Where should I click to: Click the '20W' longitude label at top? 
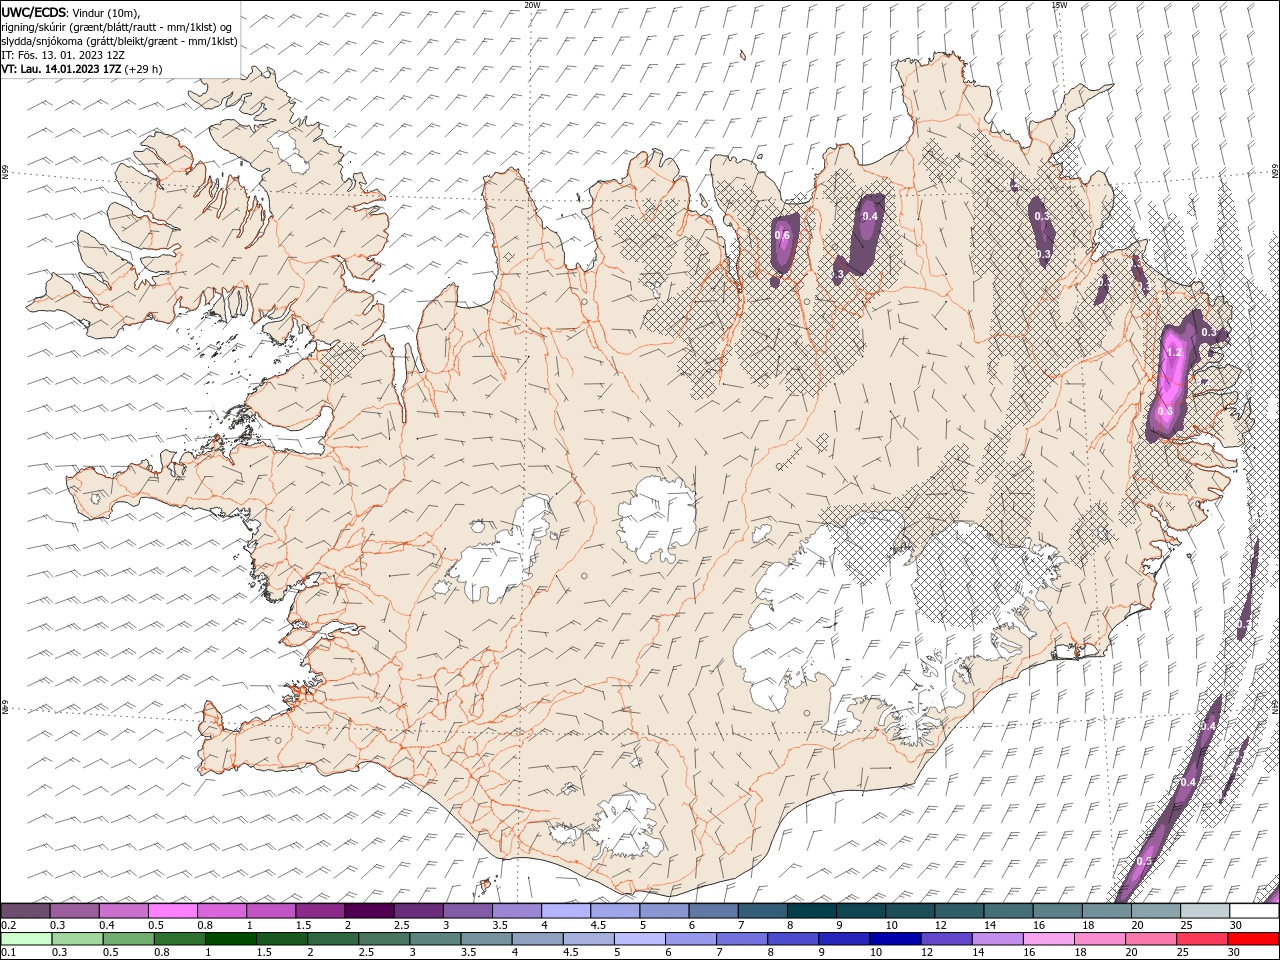click(x=532, y=5)
